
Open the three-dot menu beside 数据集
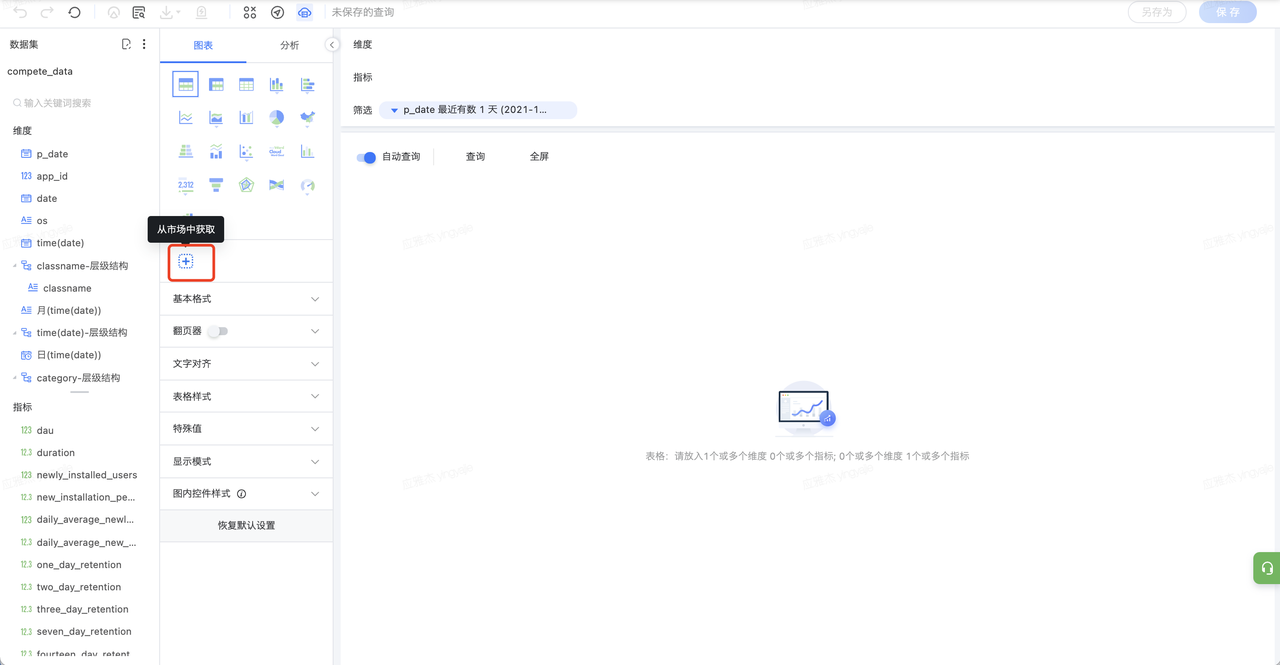144,44
